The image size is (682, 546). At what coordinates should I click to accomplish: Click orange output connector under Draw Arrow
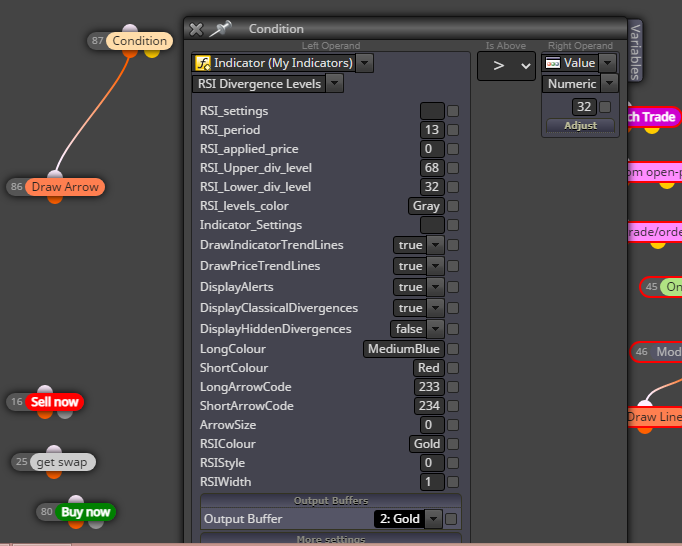point(55,199)
